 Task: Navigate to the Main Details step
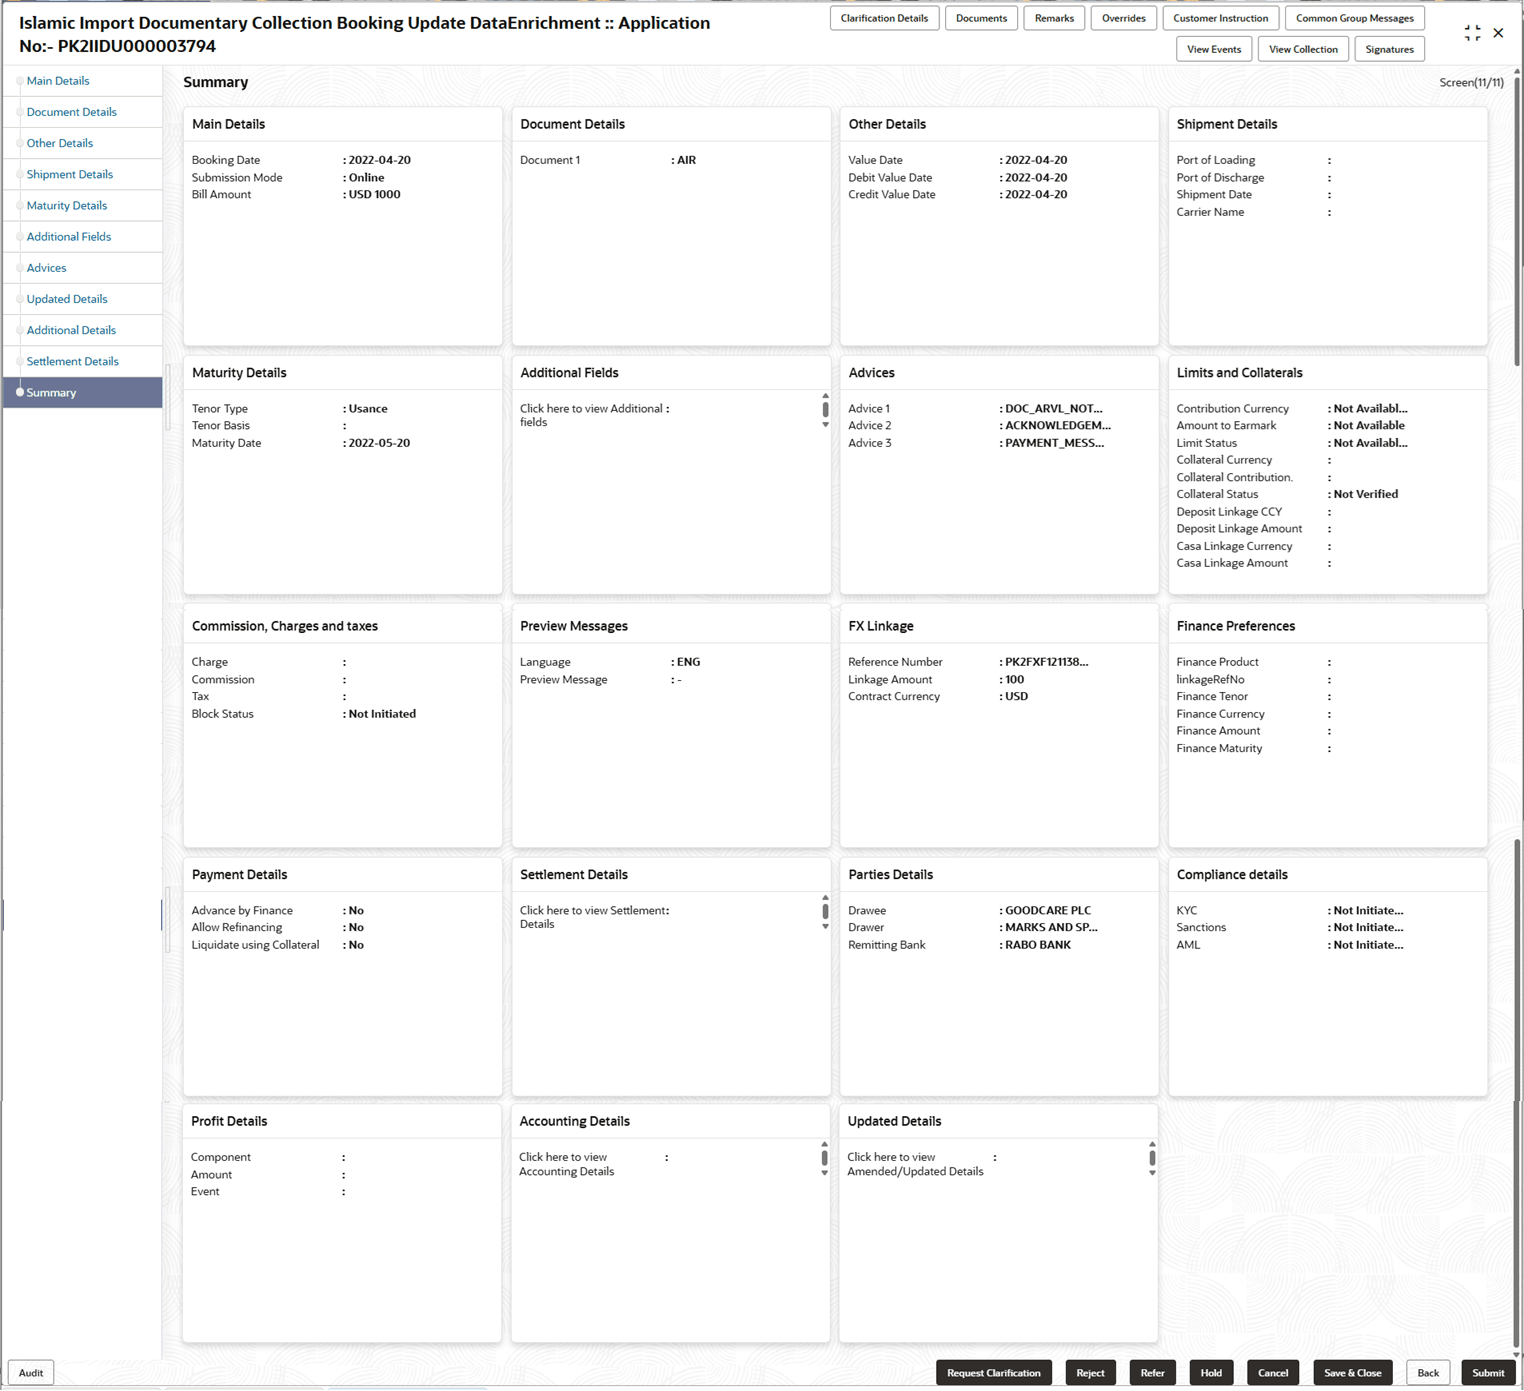pyautogui.click(x=58, y=80)
